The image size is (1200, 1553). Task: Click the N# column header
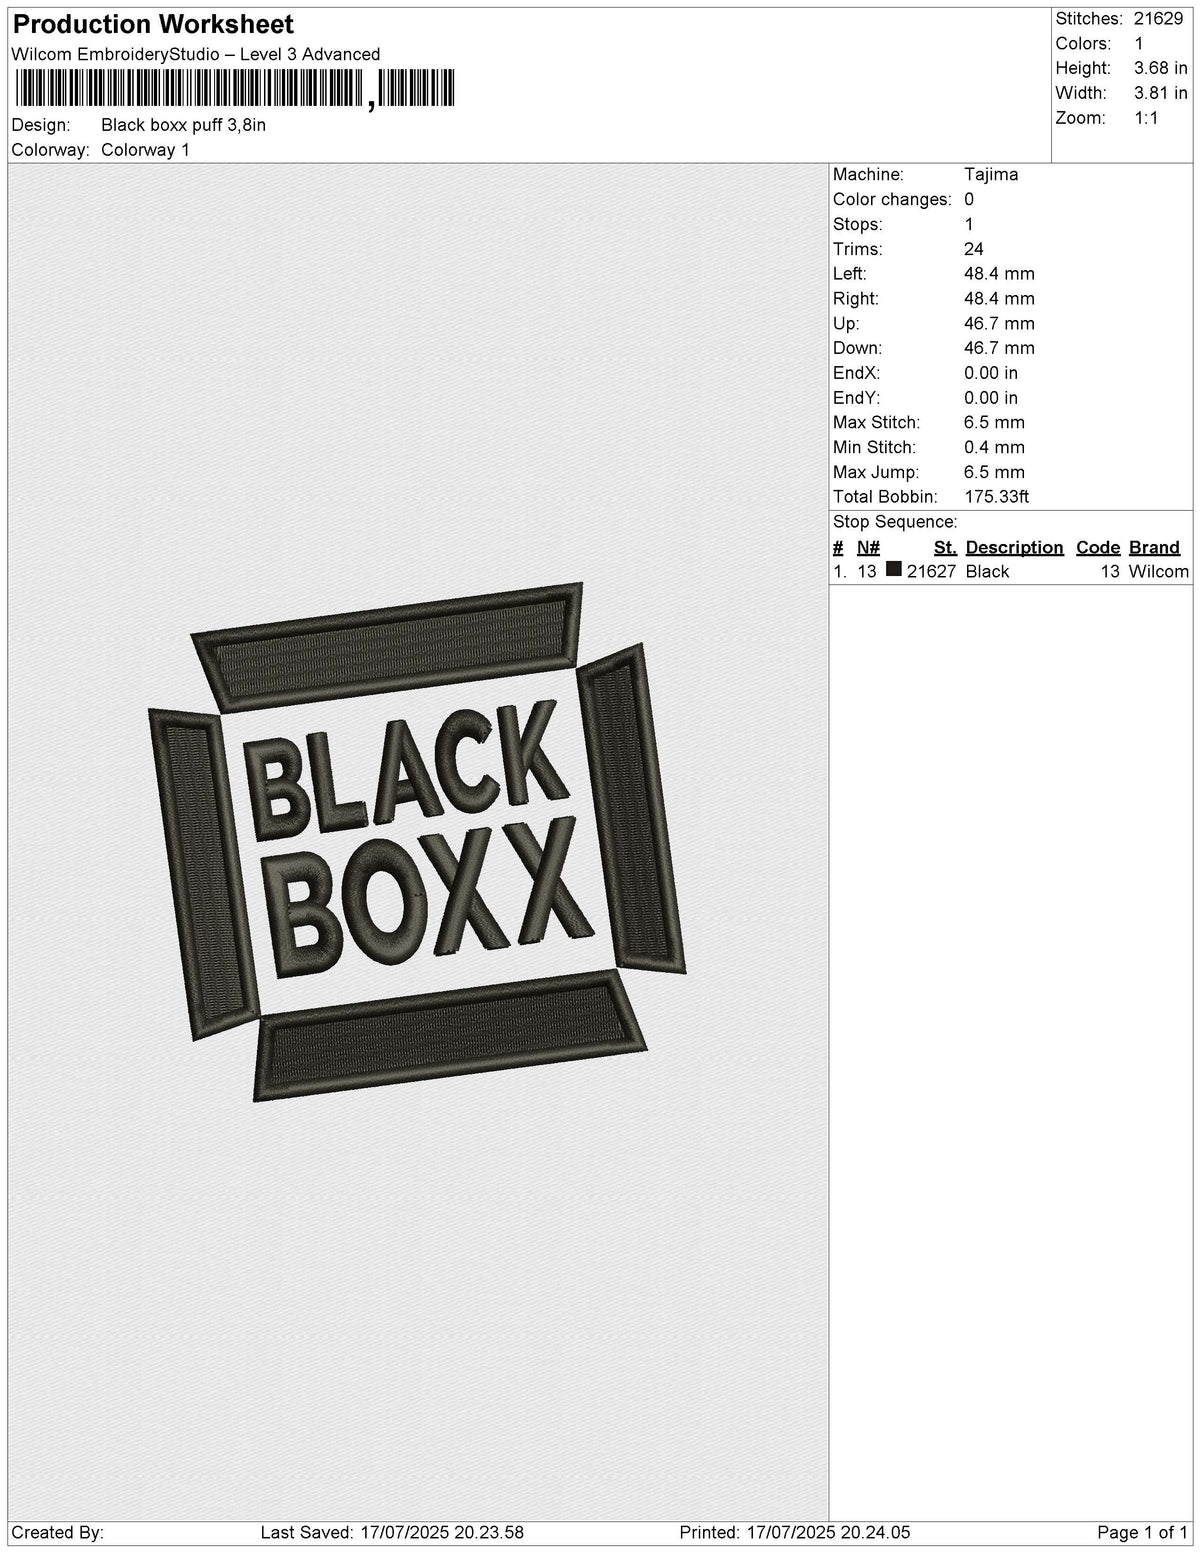(x=868, y=547)
